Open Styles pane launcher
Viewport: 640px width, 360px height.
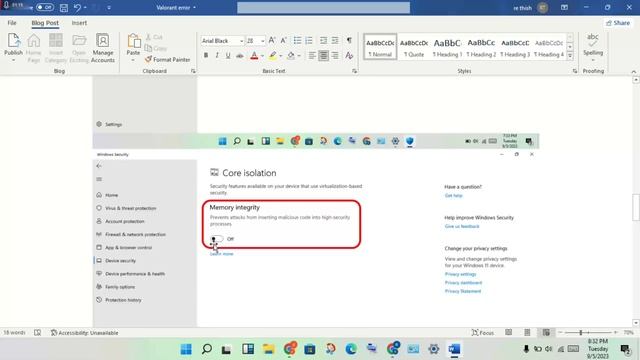tap(575, 71)
